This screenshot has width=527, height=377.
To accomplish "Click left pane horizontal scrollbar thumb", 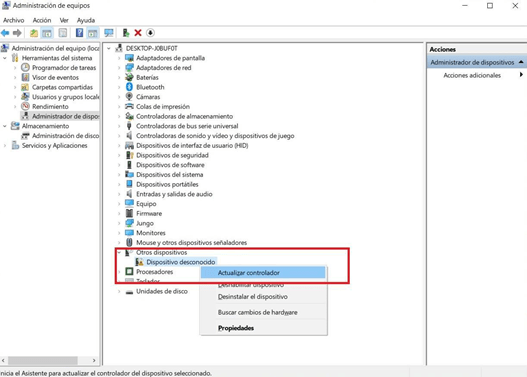I will [x=43, y=360].
